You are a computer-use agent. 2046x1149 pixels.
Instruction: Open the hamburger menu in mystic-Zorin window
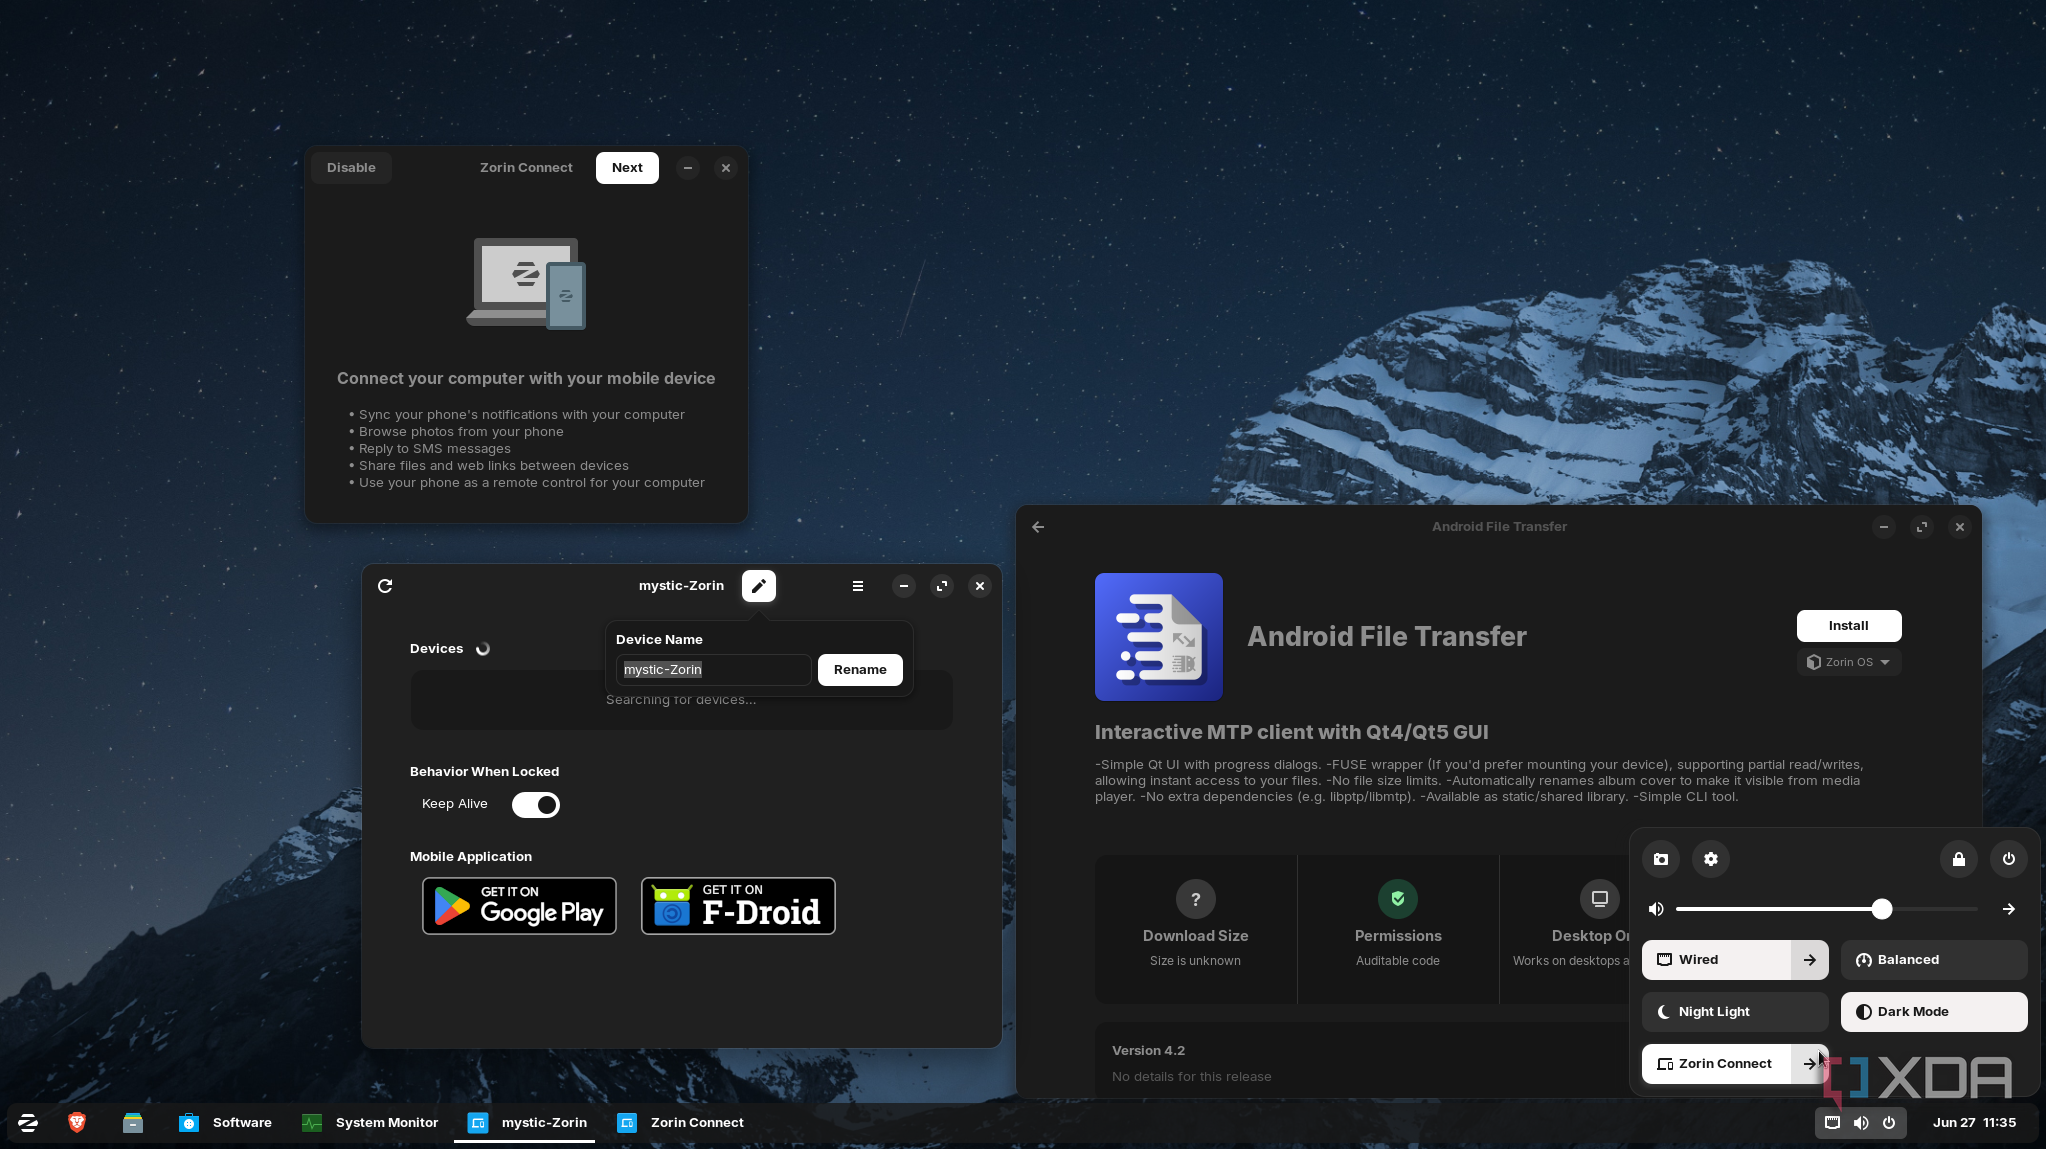coord(858,586)
